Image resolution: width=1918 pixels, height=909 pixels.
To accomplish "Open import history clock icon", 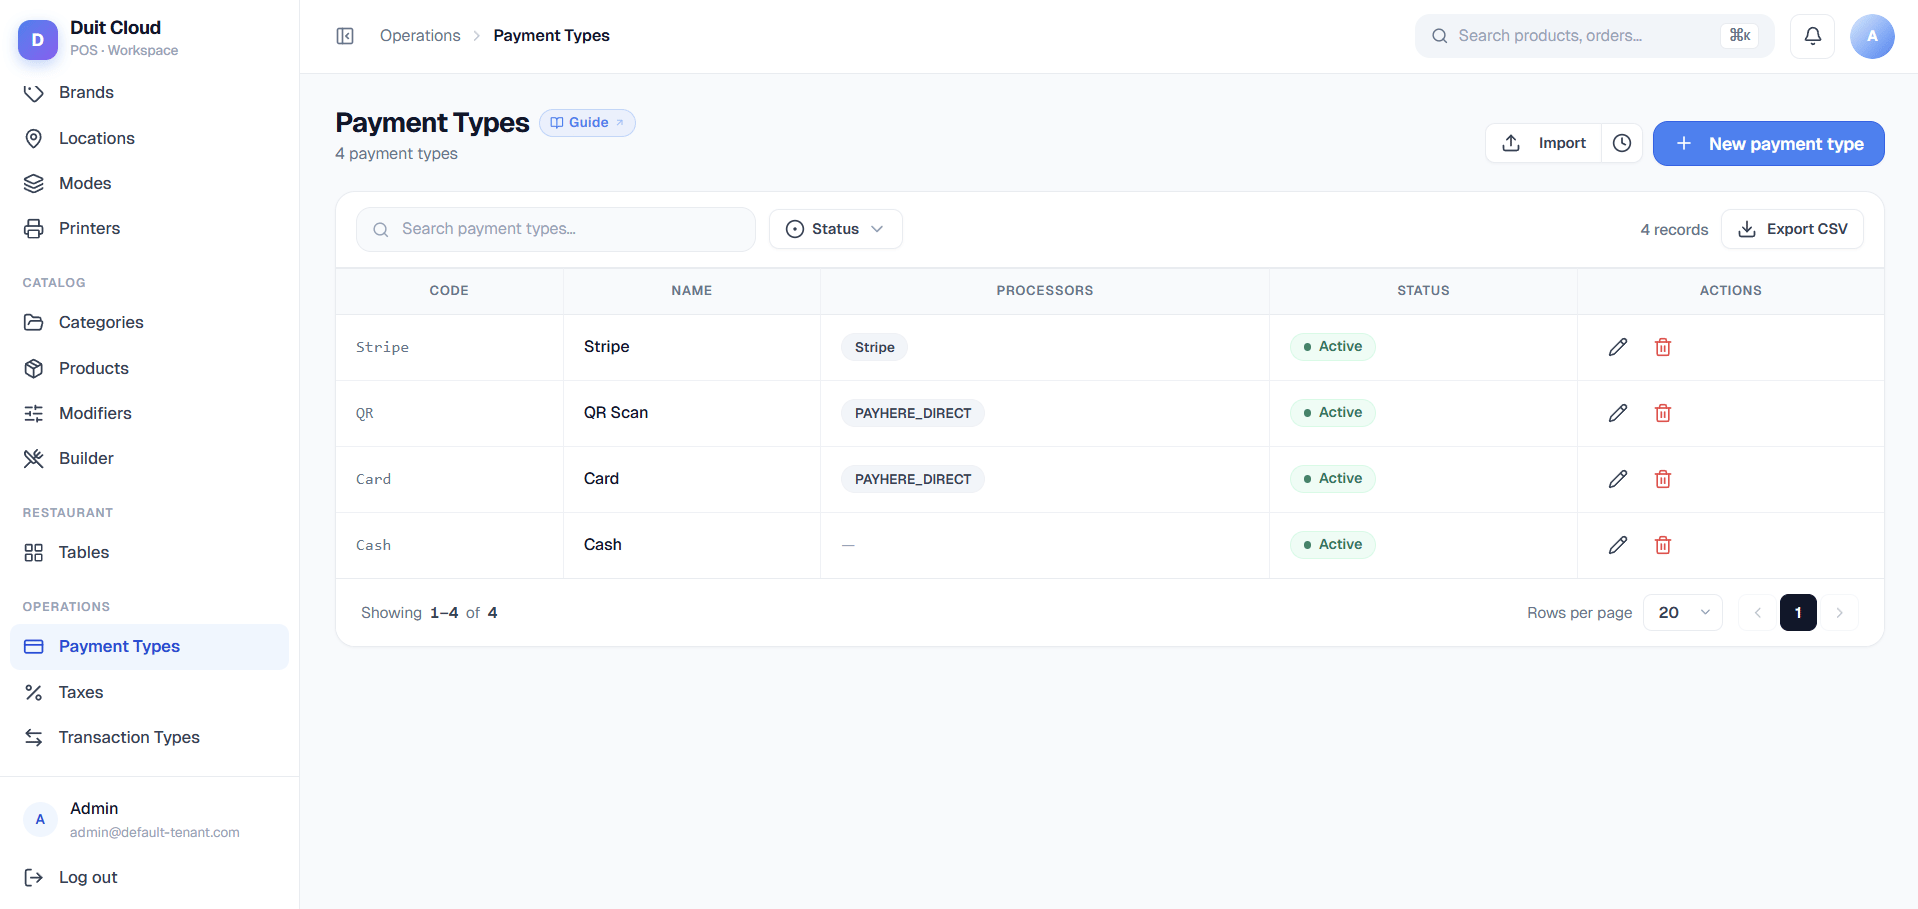I will (x=1622, y=143).
